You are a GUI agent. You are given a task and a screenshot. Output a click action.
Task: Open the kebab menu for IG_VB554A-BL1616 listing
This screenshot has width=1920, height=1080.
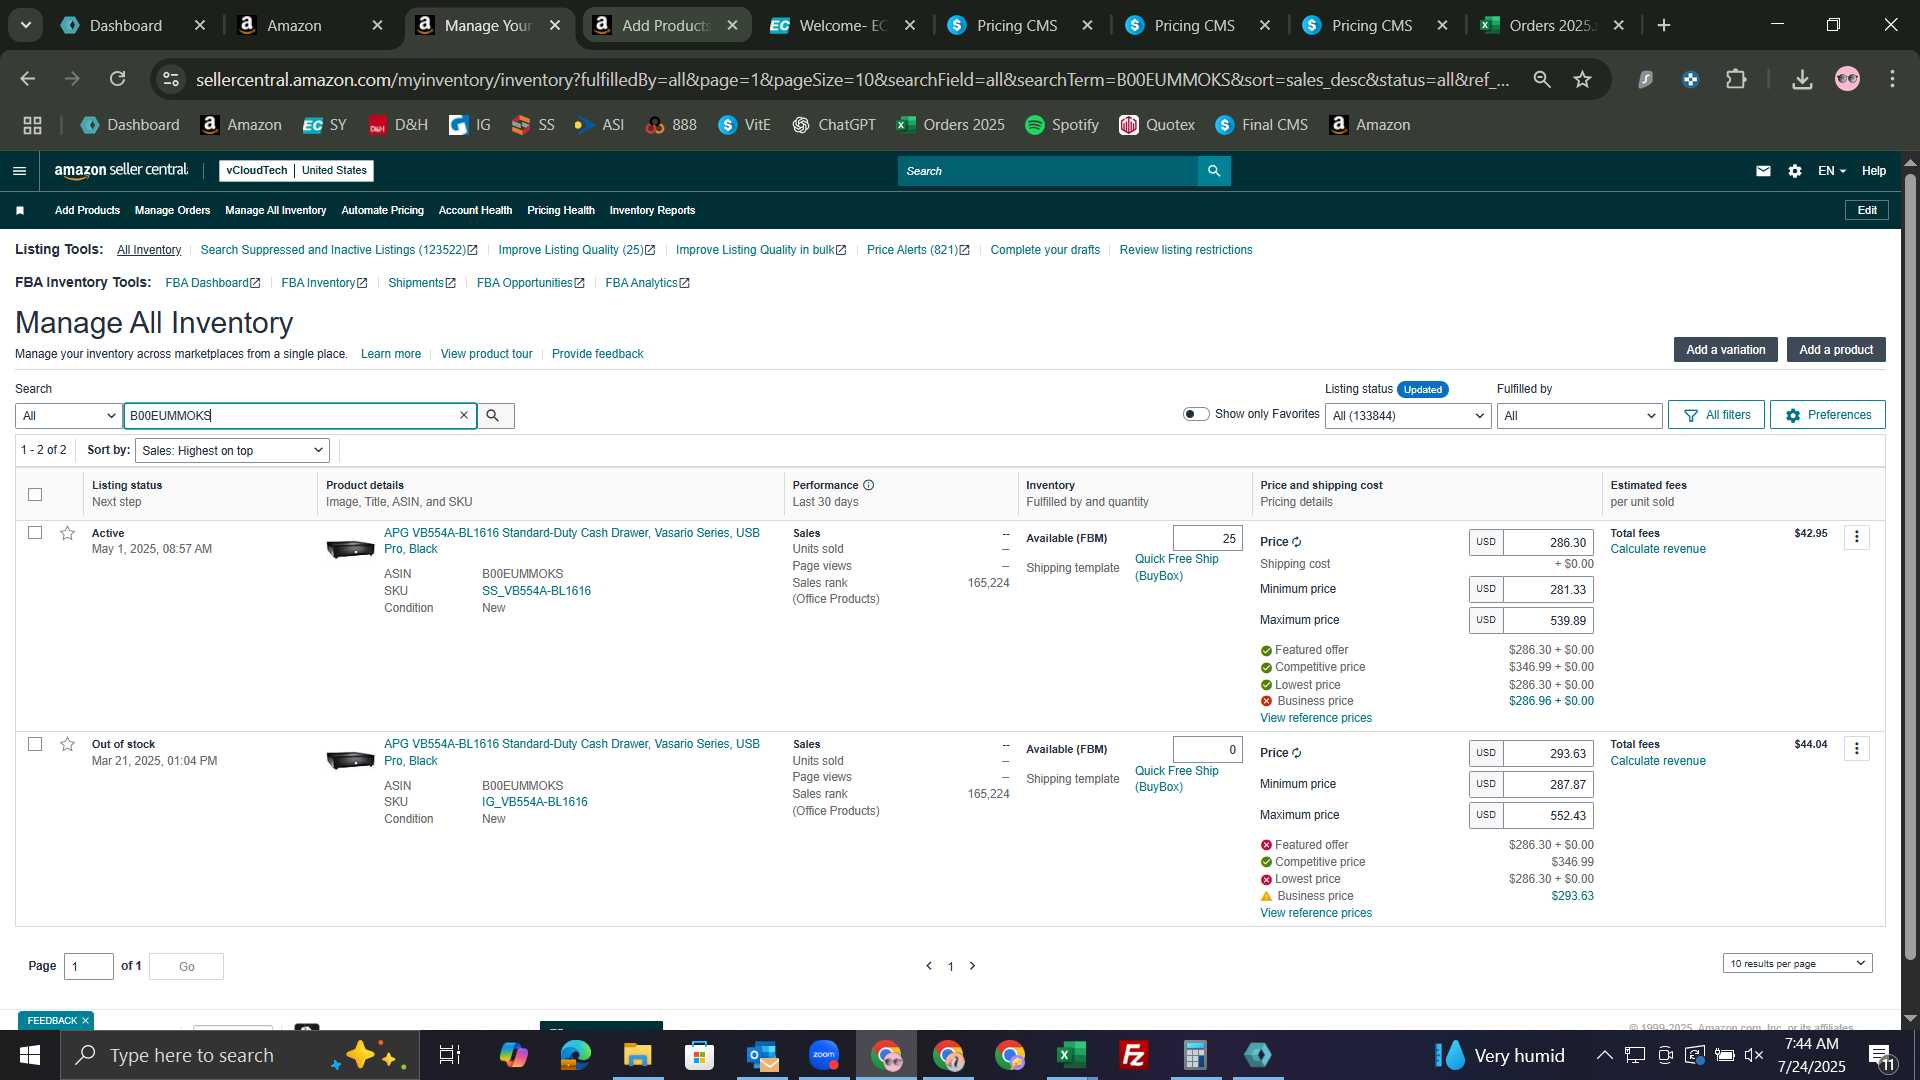point(1857,749)
